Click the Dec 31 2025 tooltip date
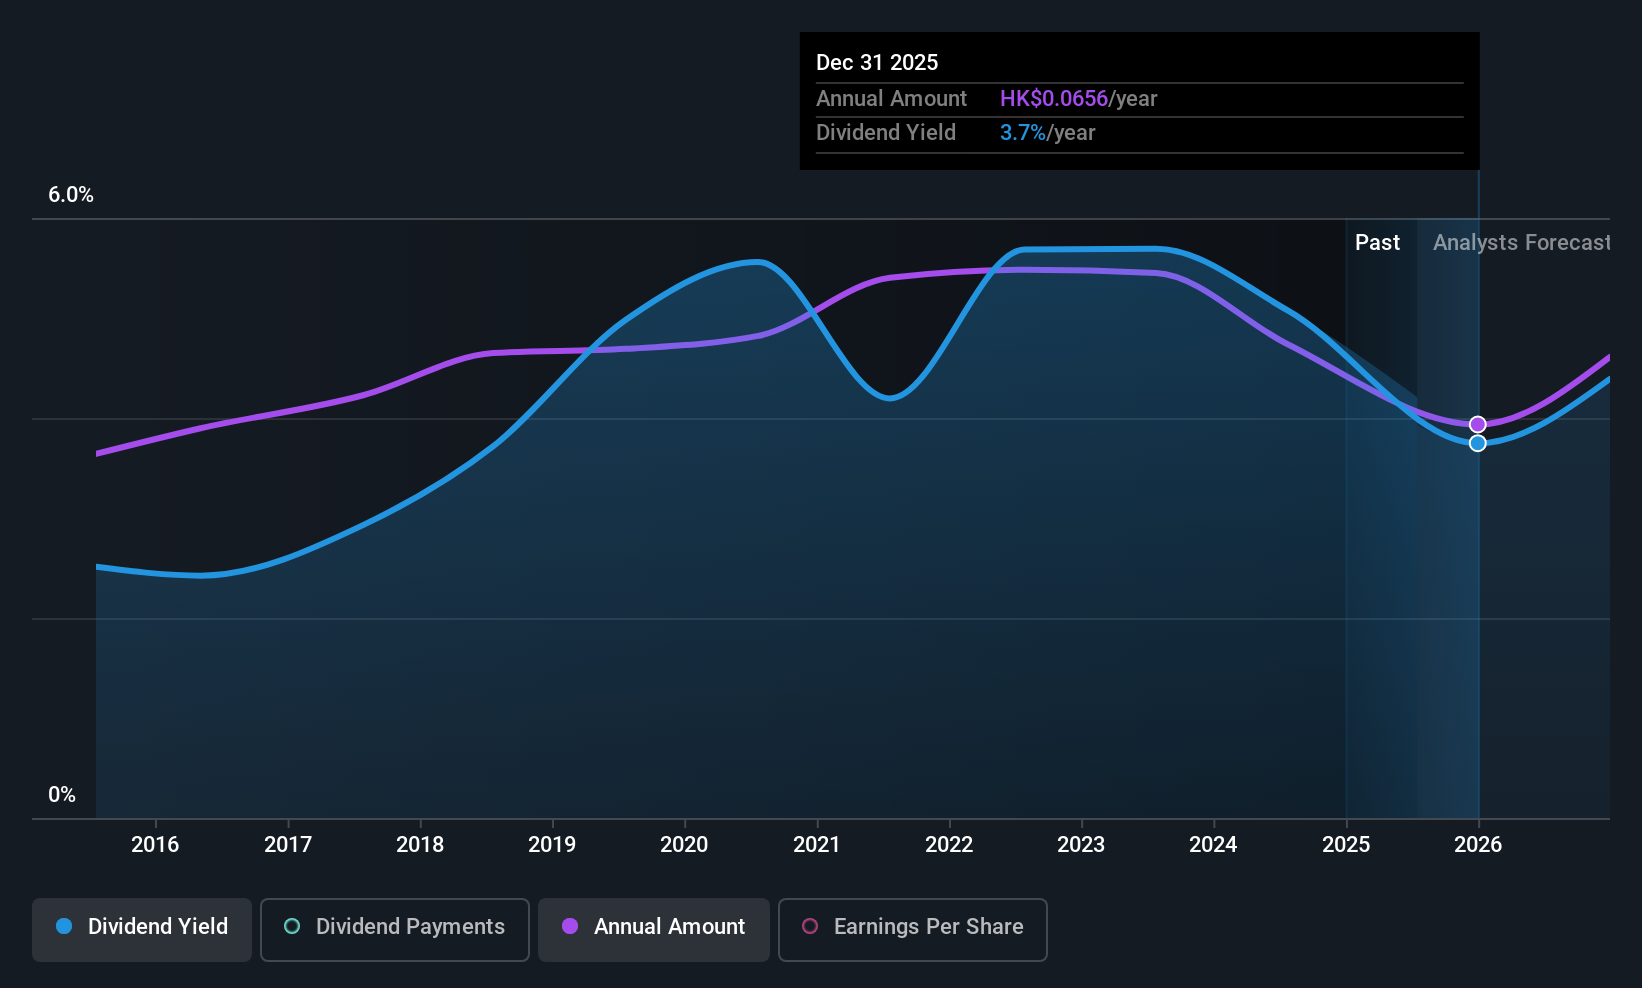This screenshot has height=988, width=1642. click(x=877, y=63)
